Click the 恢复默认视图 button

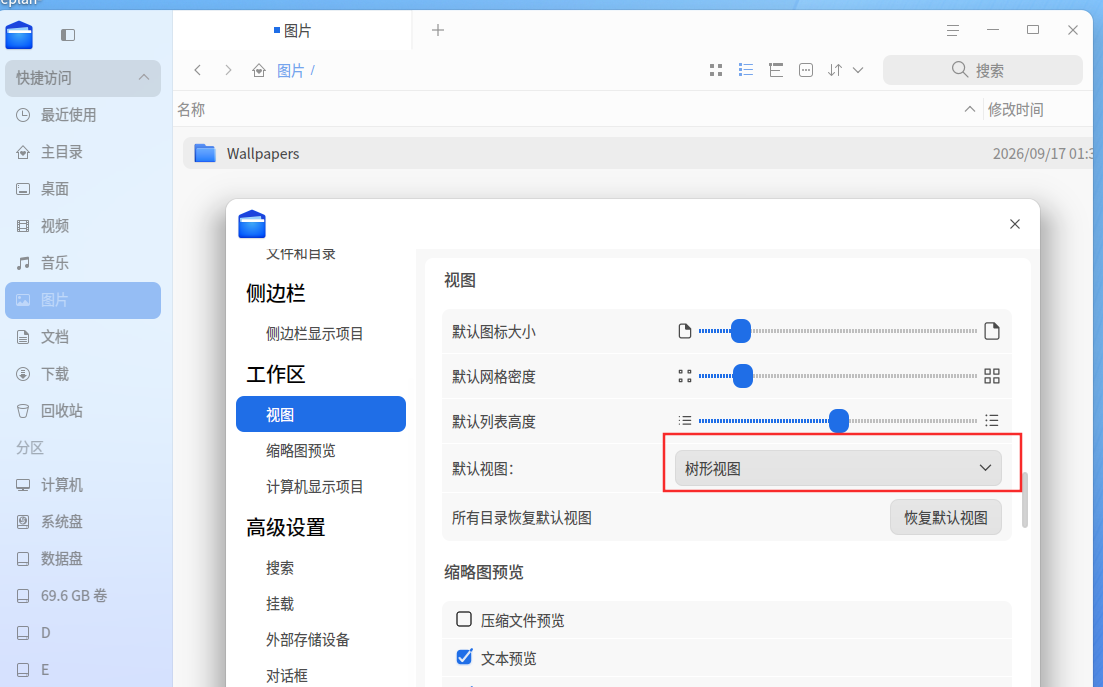click(x=945, y=518)
